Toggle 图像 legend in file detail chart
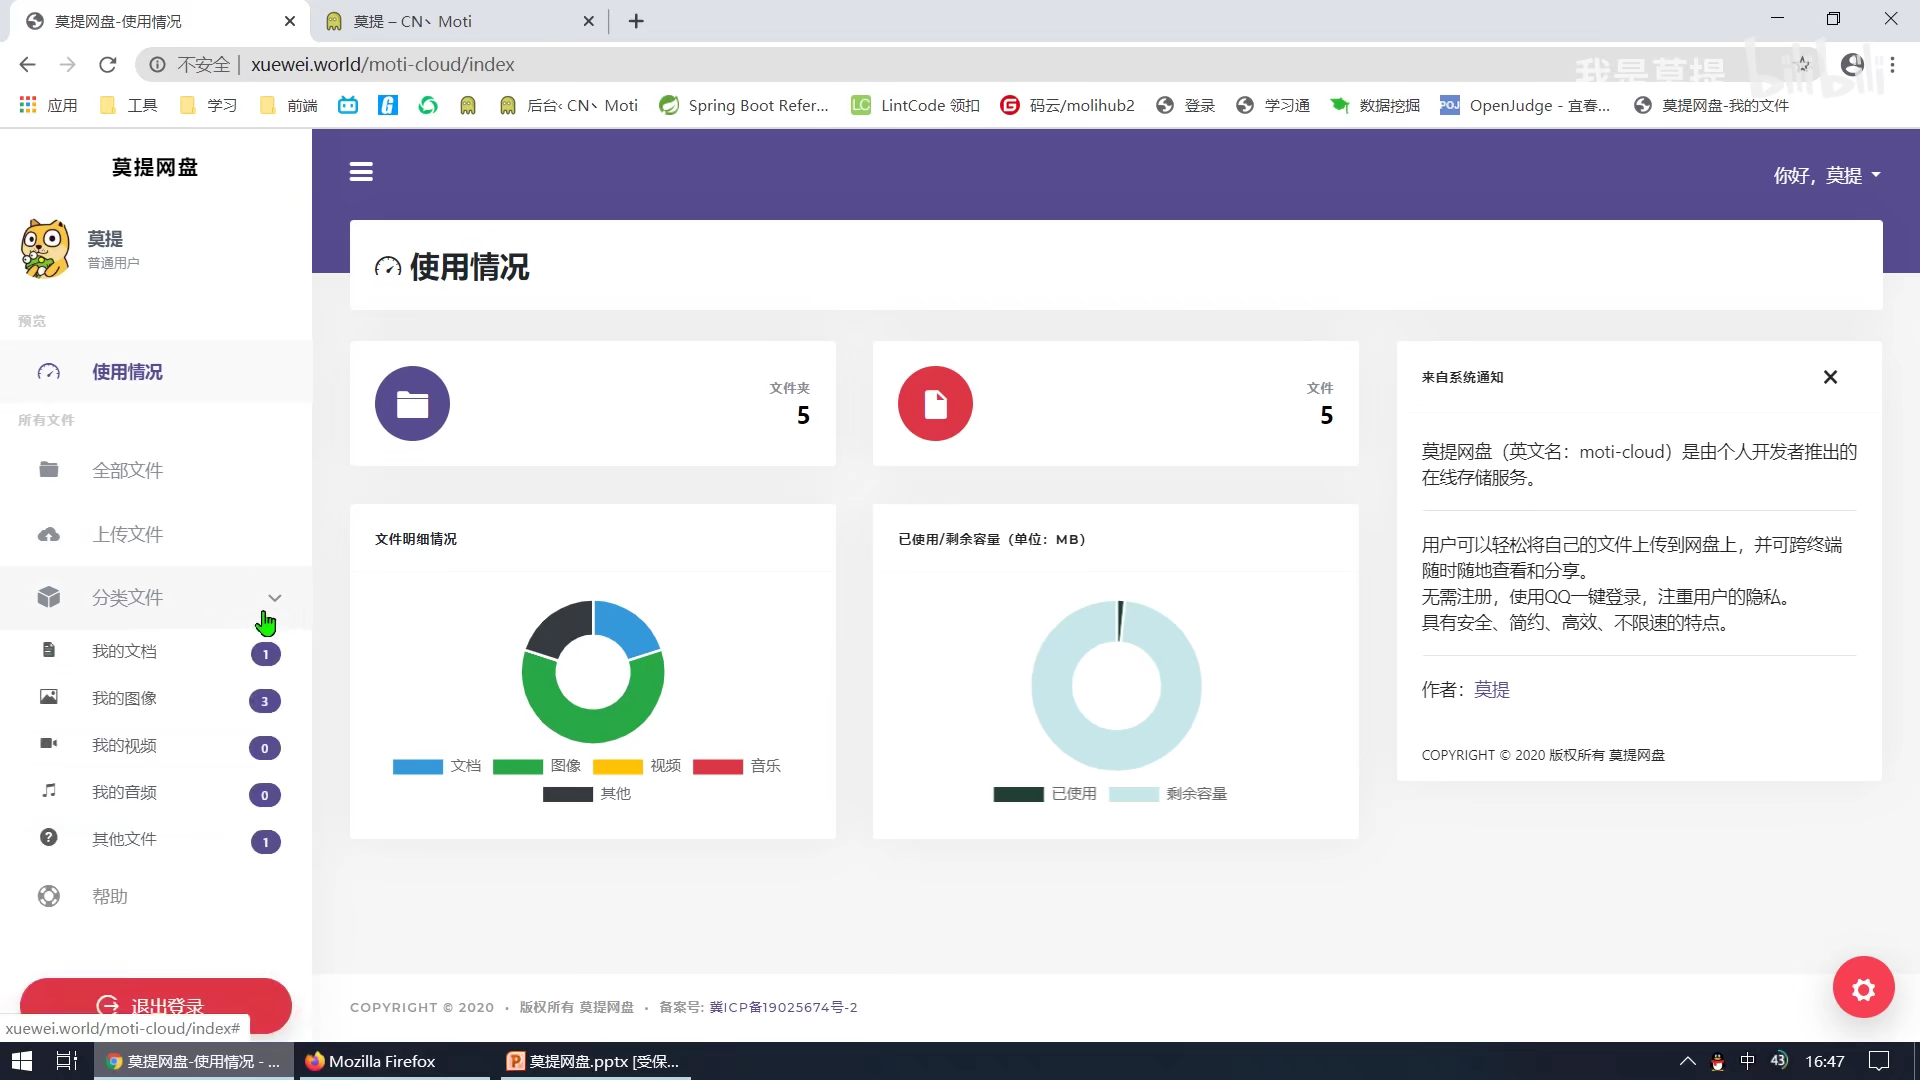The height and width of the screenshot is (1080, 1920). coord(518,767)
